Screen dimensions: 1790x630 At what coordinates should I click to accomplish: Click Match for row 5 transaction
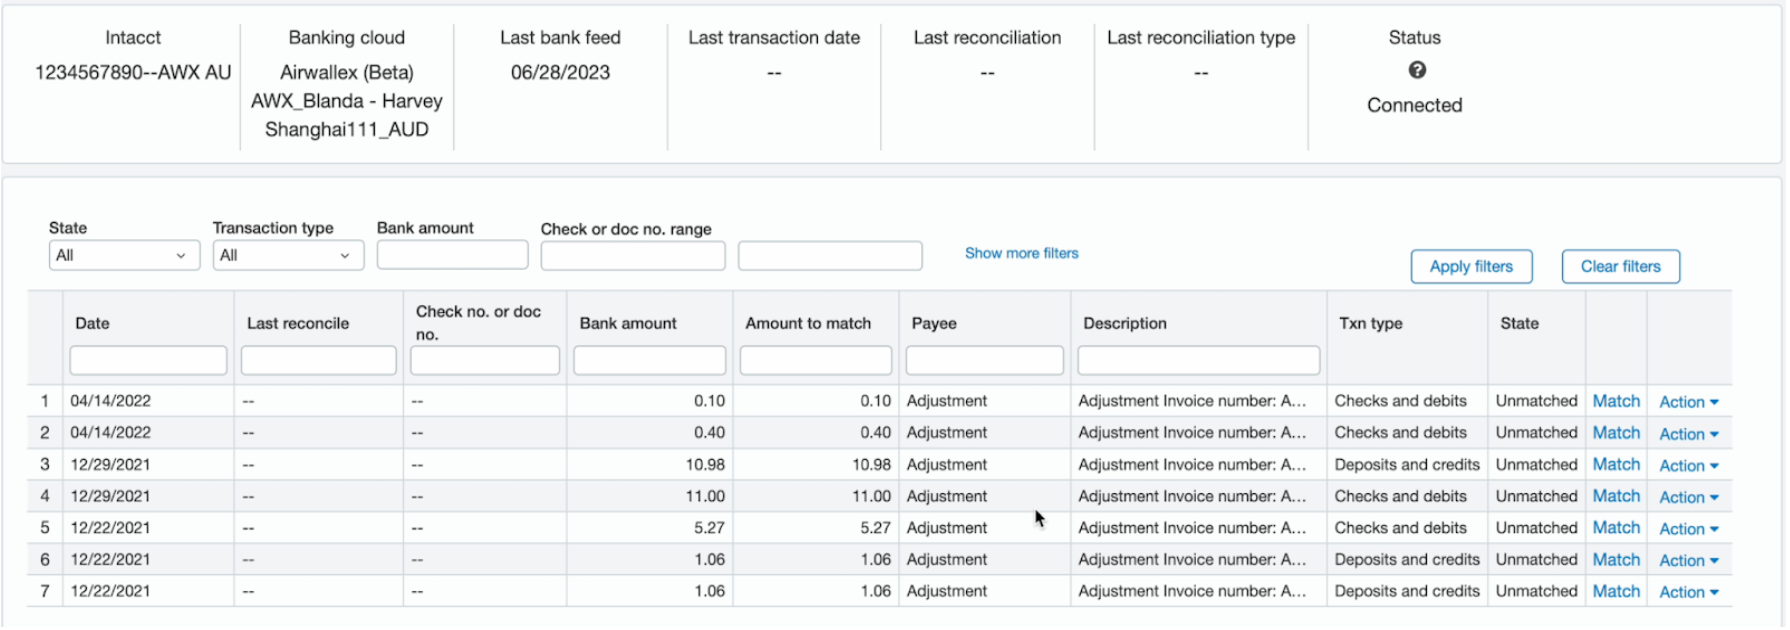pyautogui.click(x=1616, y=528)
